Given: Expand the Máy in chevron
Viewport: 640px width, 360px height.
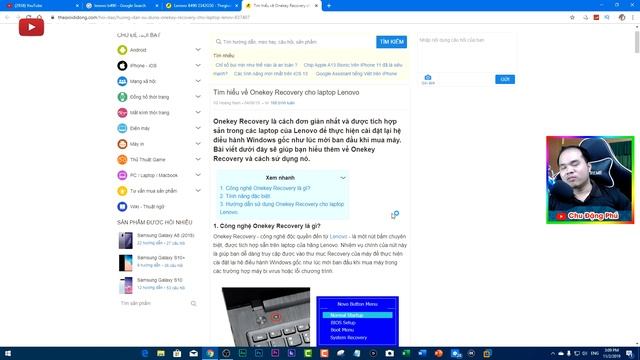Looking at the screenshot, I should pos(198,144).
